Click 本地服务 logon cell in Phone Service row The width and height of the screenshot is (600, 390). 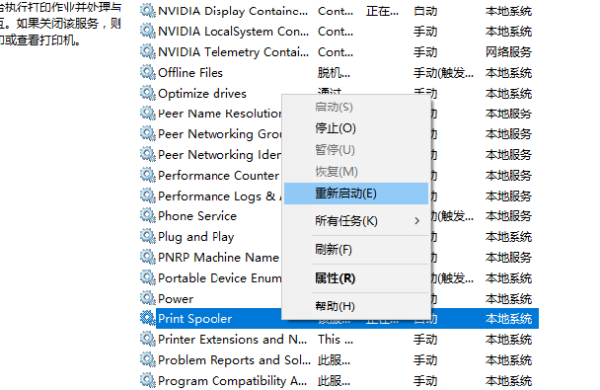509,216
